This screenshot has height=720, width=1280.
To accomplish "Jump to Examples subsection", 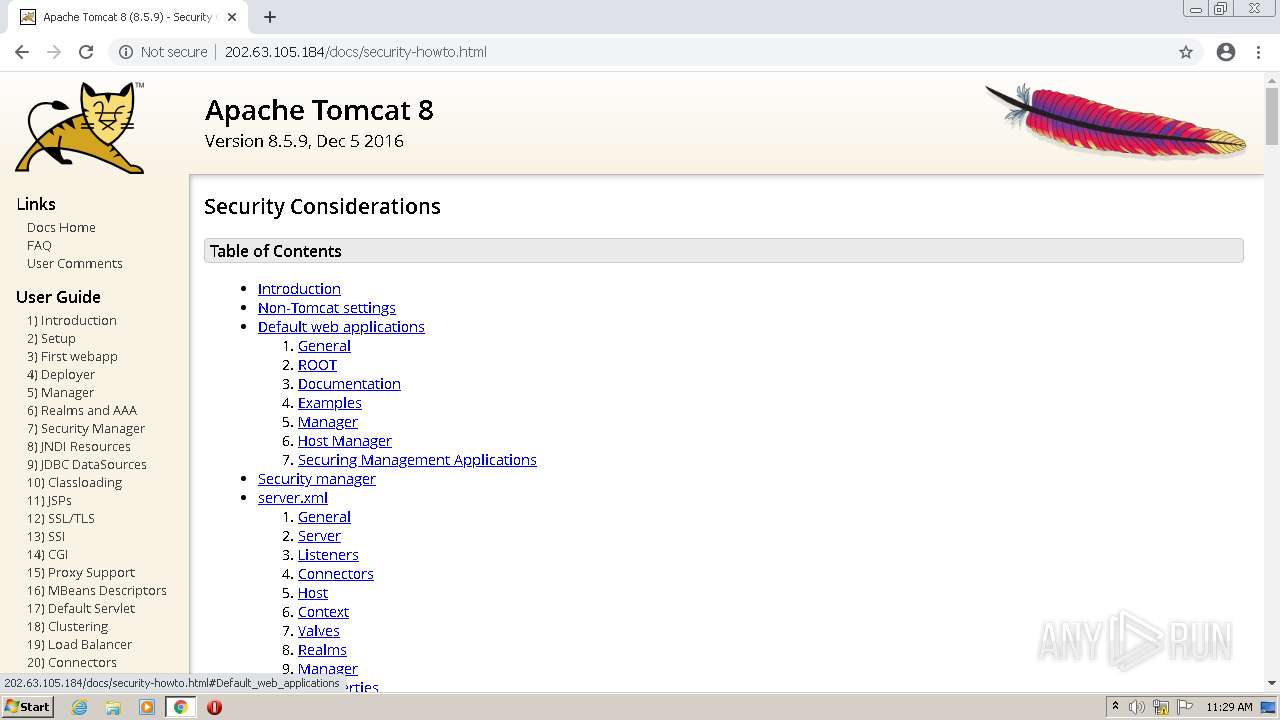I will click(330, 402).
